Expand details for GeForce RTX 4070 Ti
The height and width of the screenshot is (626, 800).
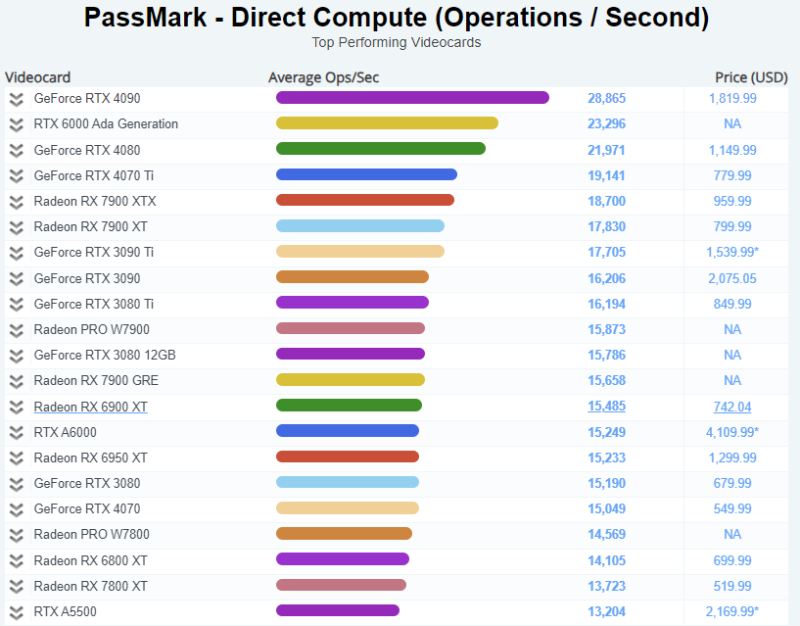coord(16,176)
